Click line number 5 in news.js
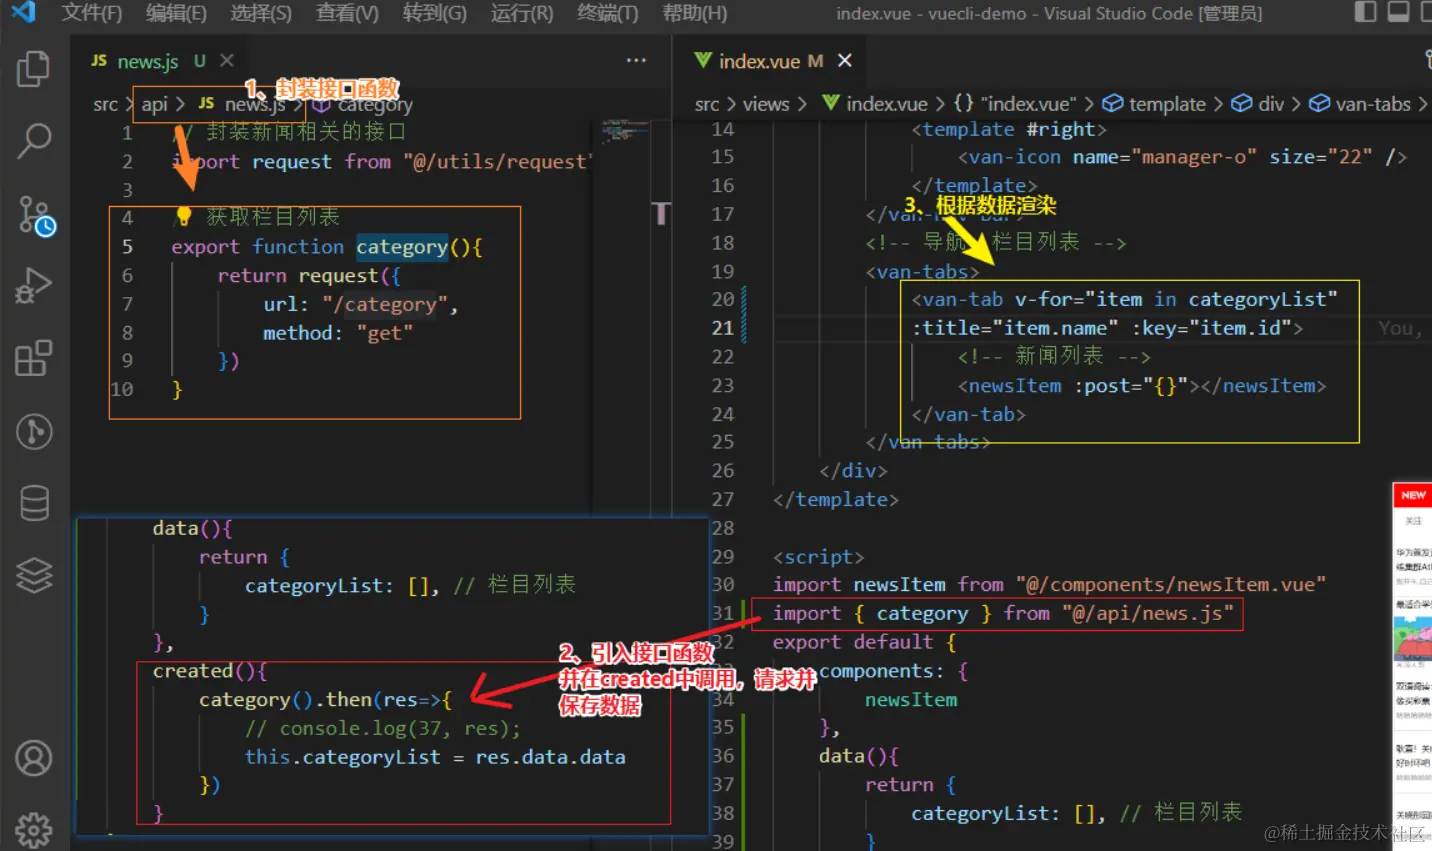This screenshot has height=851, width=1432. click(127, 247)
